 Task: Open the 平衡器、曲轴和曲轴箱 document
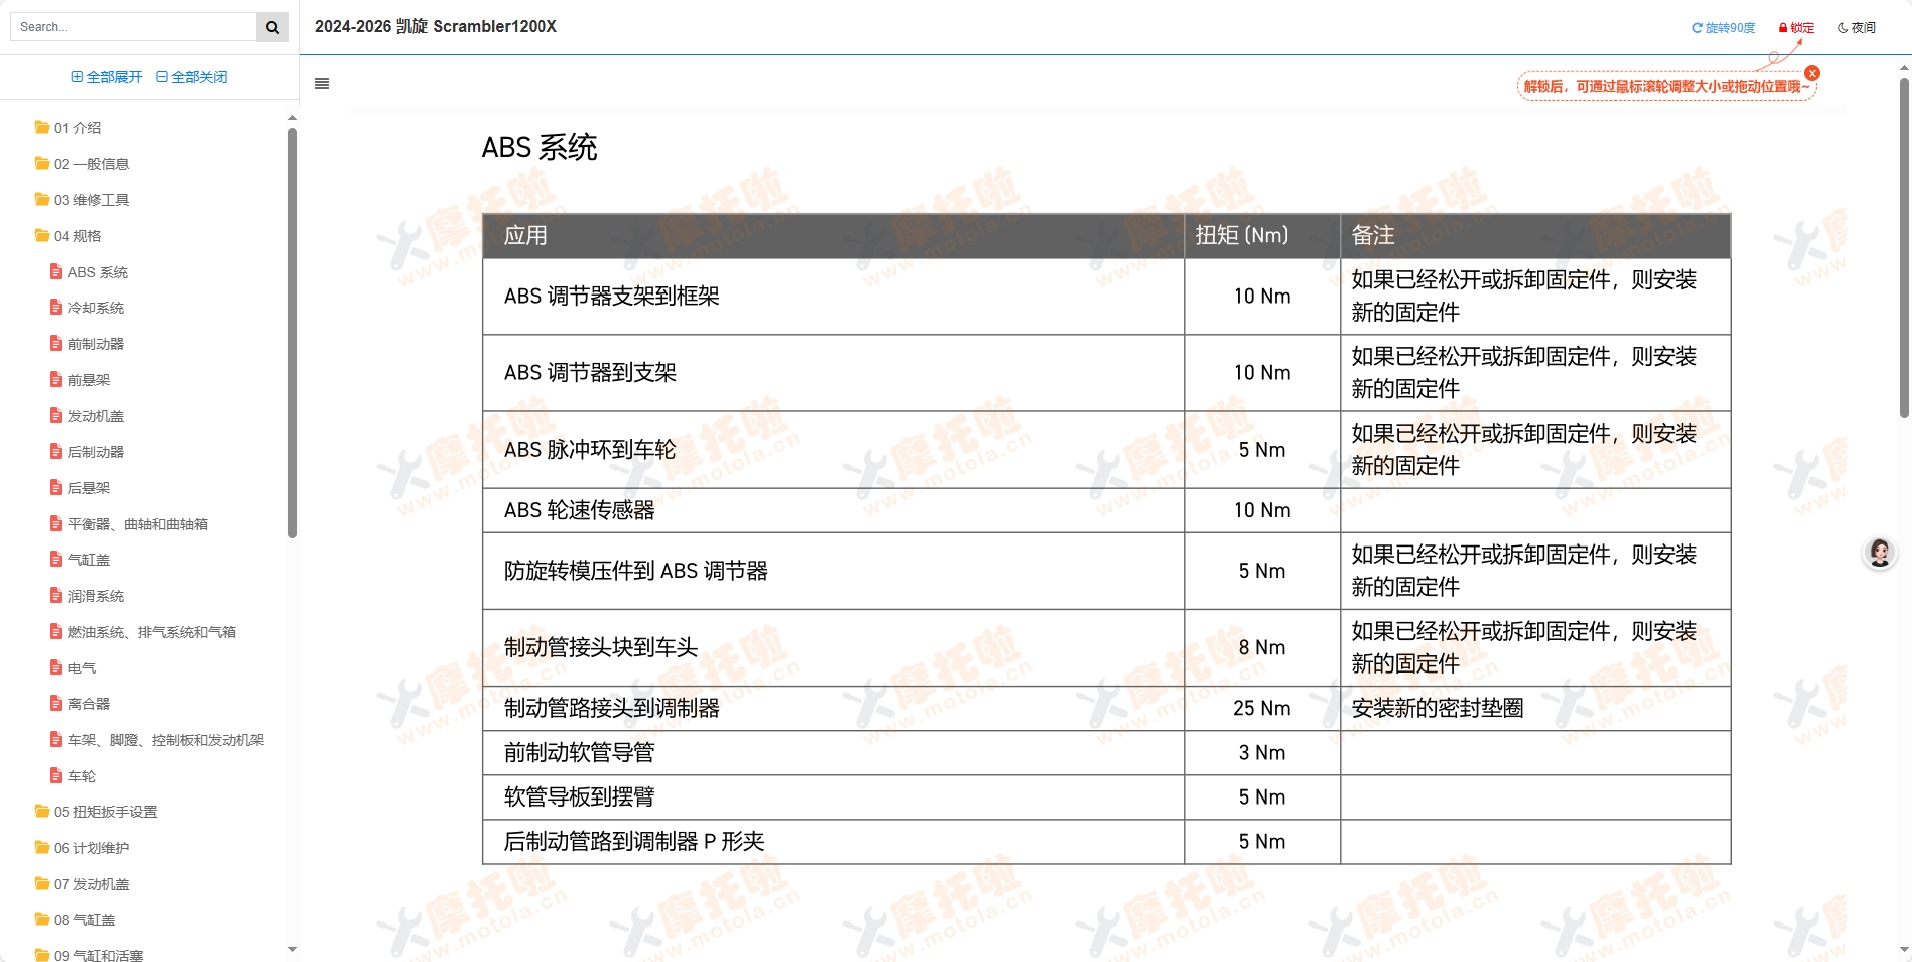pos(129,524)
